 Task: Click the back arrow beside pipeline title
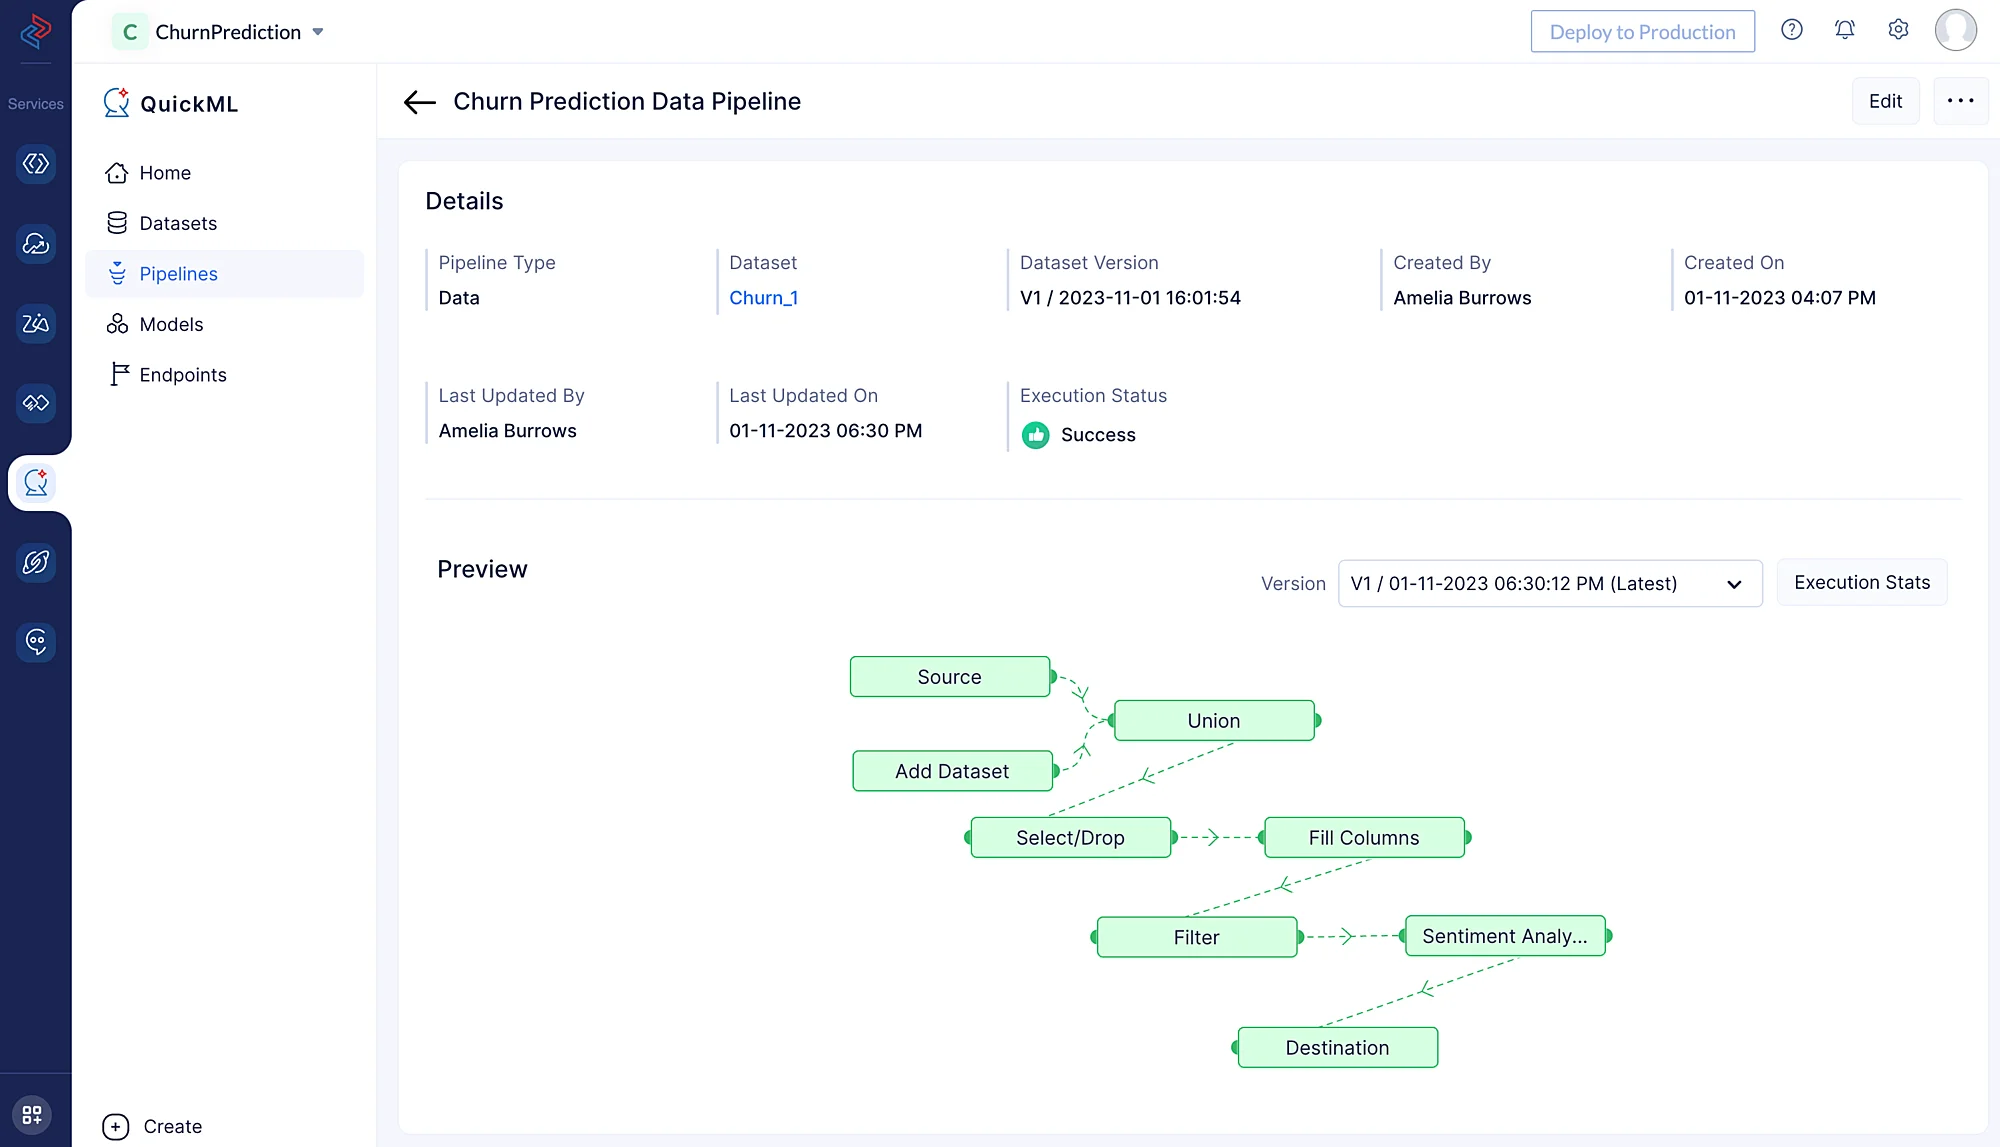pyautogui.click(x=419, y=102)
